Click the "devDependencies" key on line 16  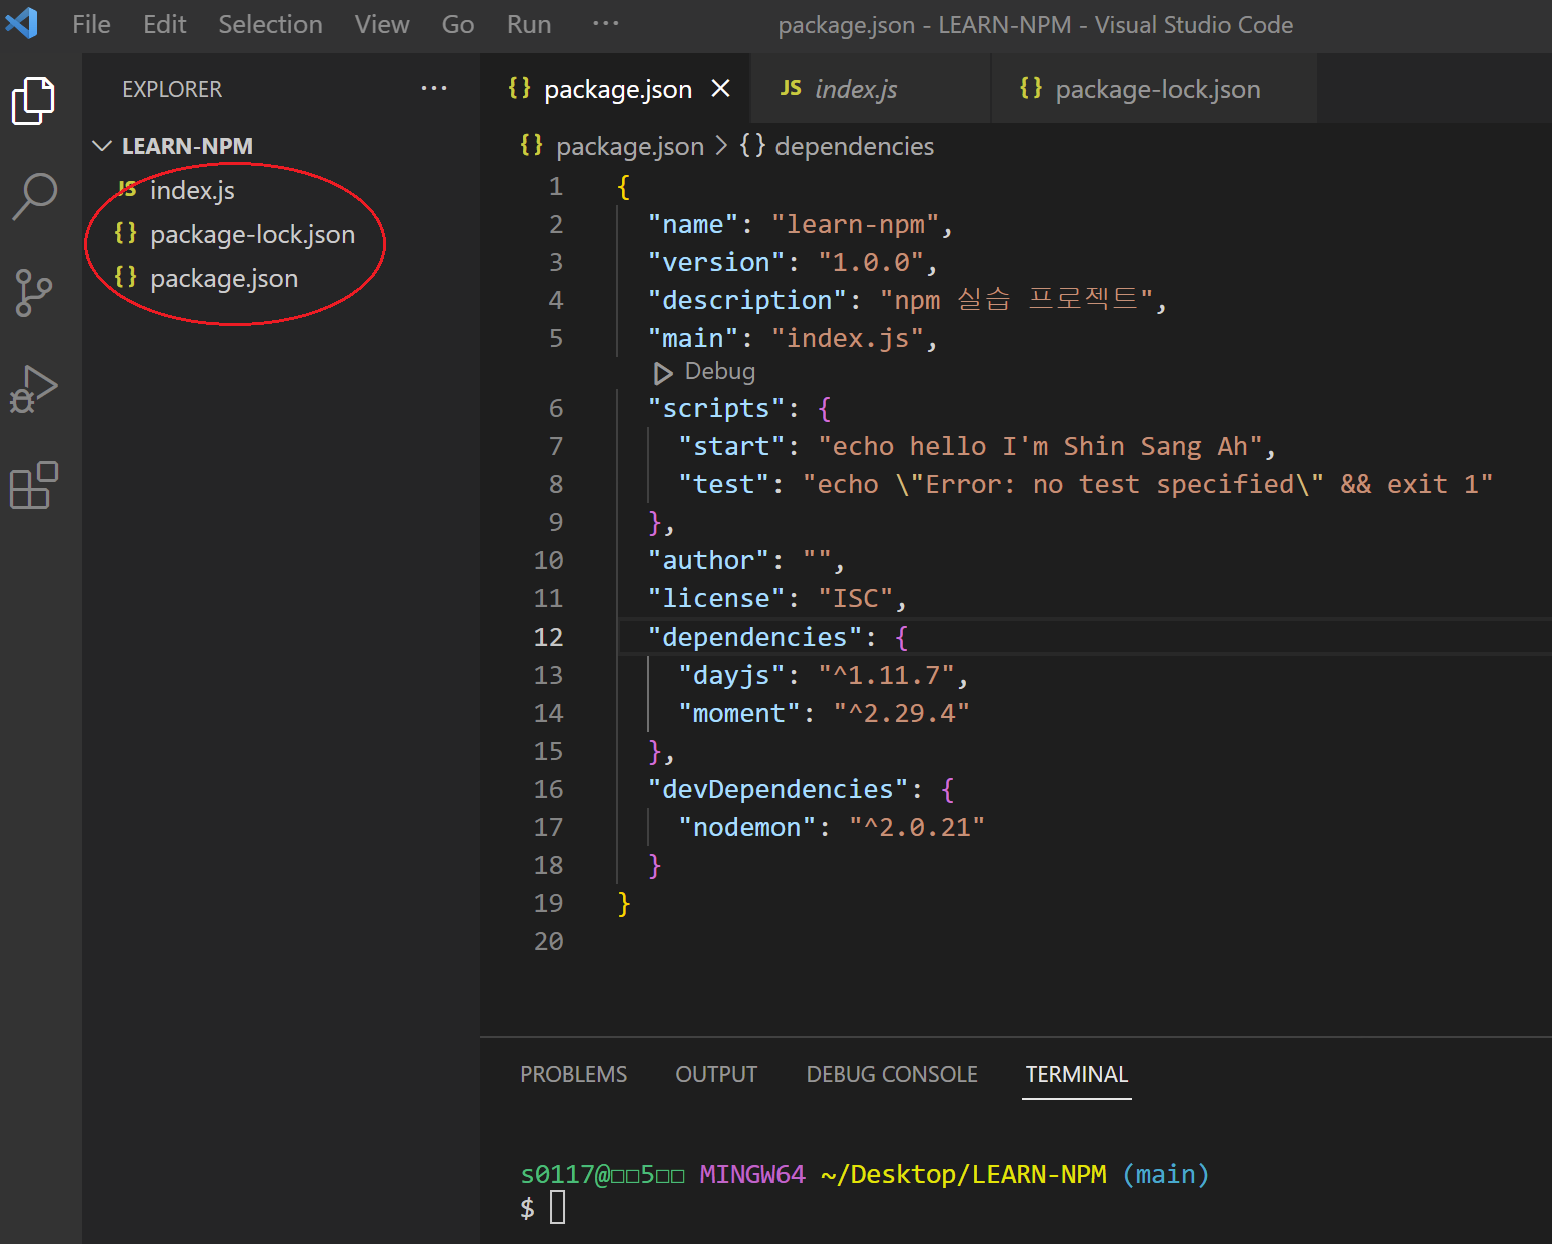pos(777,789)
